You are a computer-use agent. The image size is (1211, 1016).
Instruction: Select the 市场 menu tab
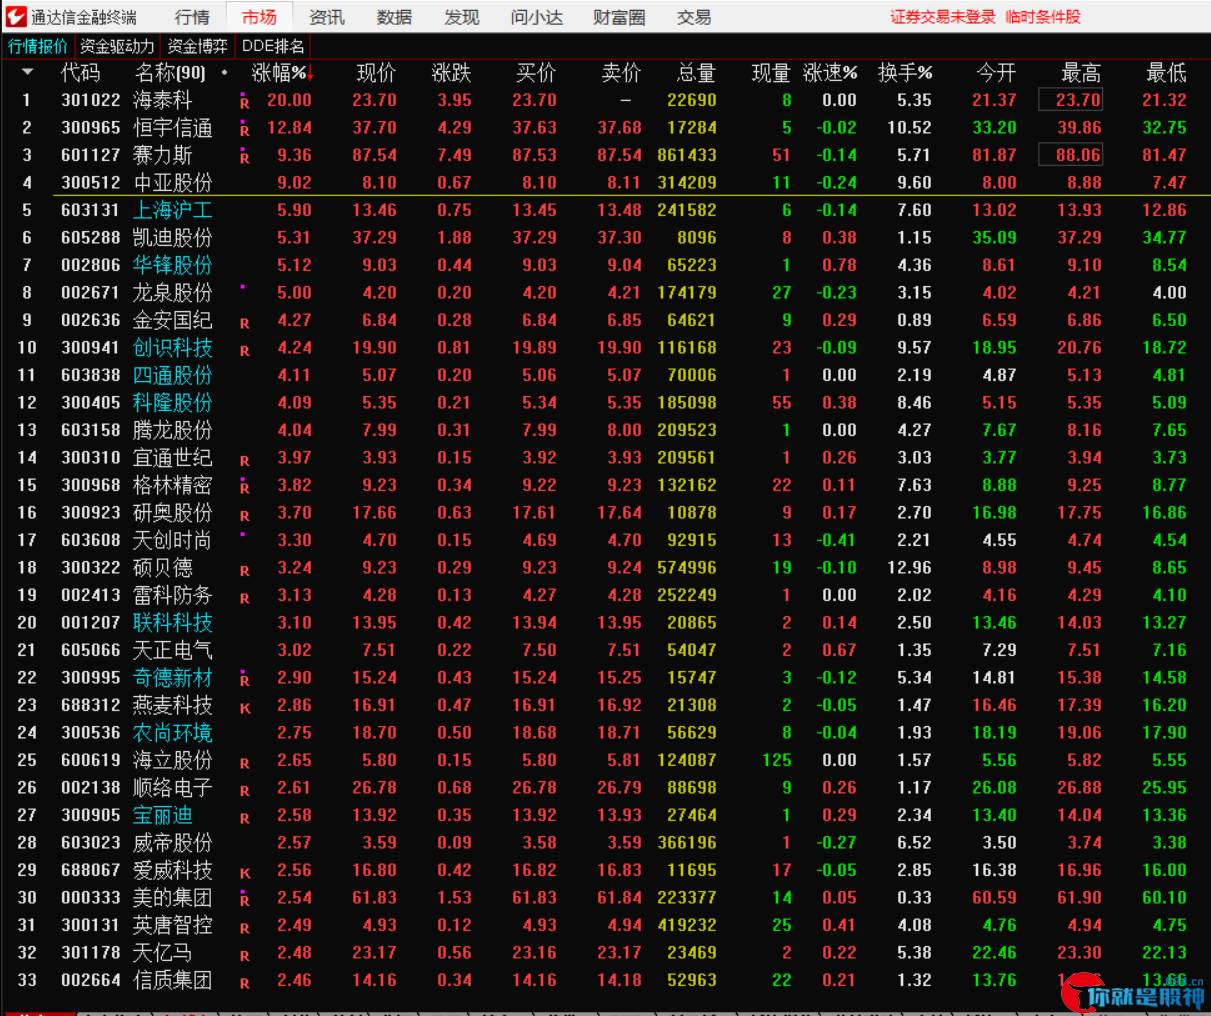click(x=259, y=17)
